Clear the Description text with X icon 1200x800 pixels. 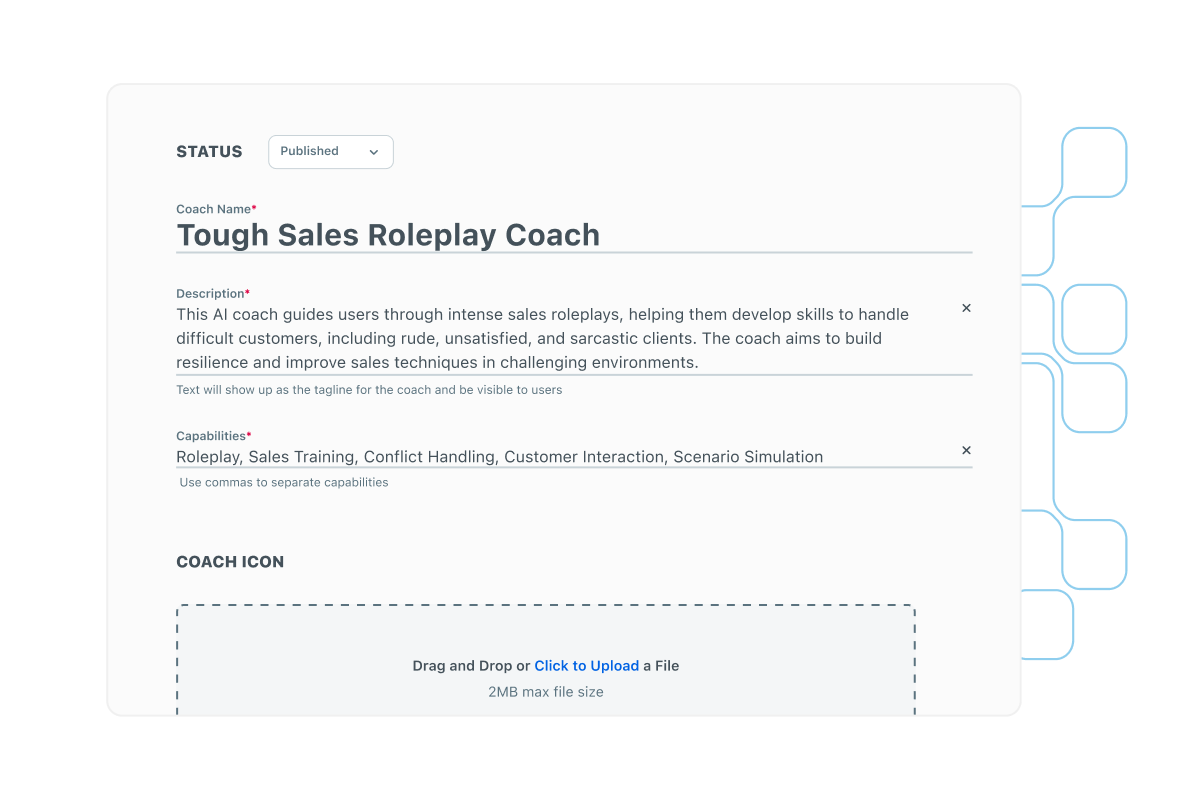[x=966, y=308]
